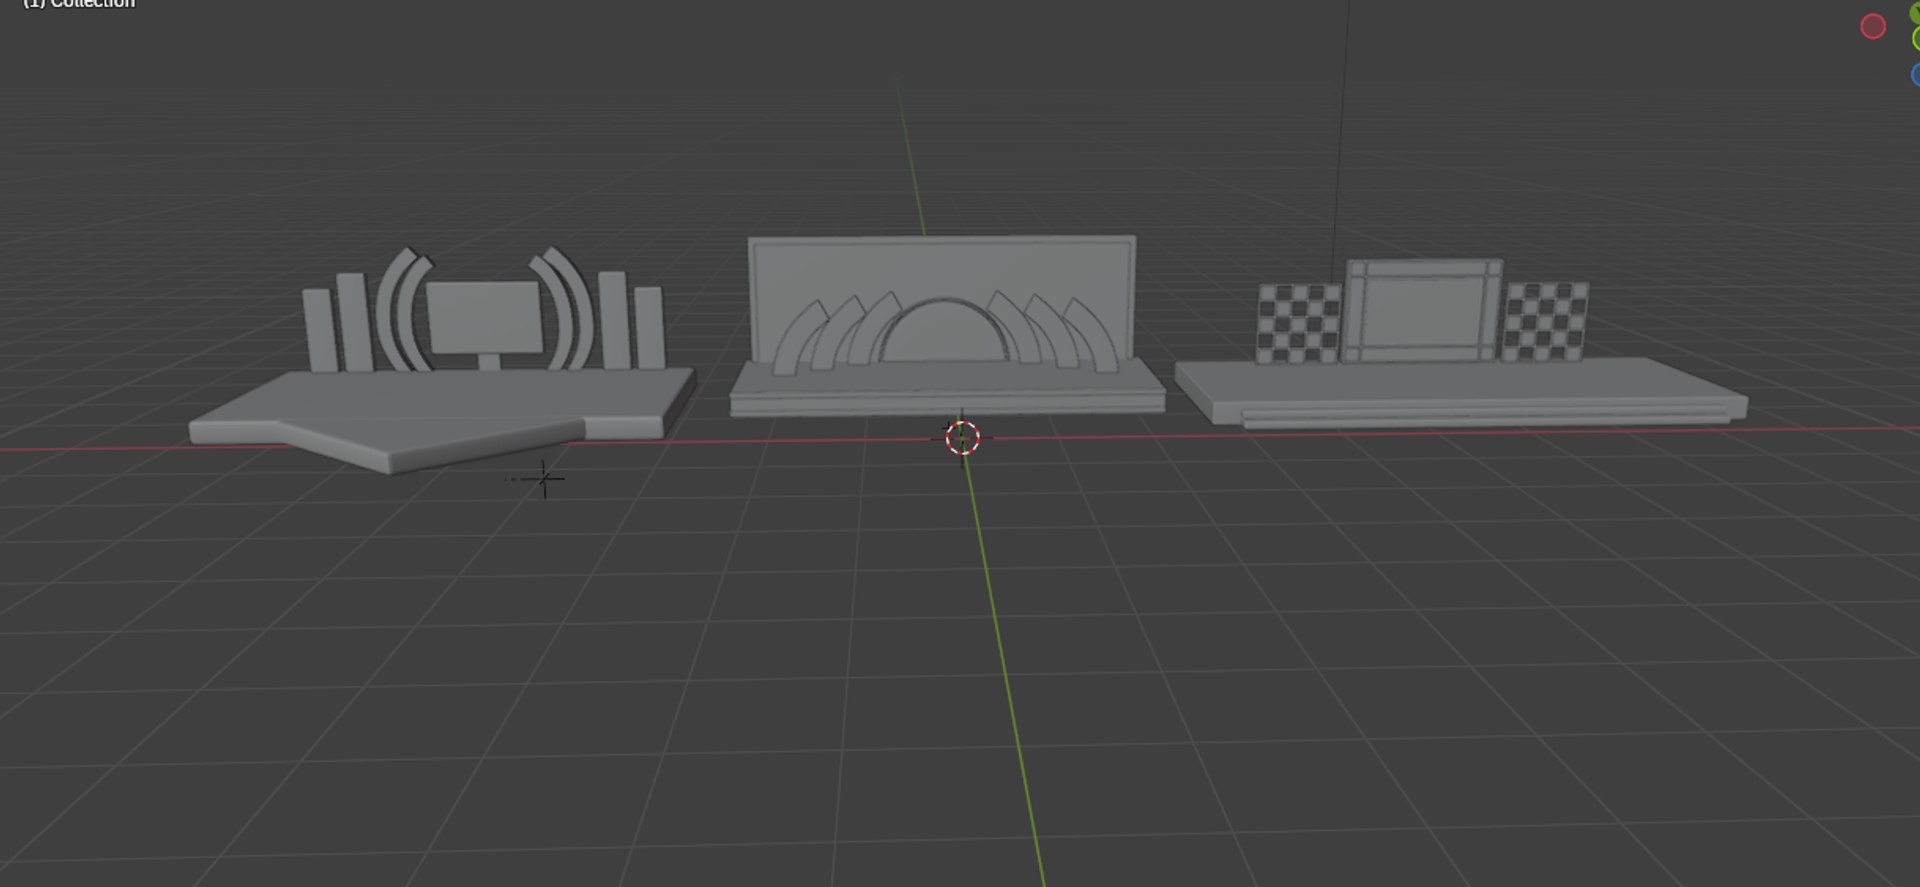Screen dimensions: 1920x887
Task: Click the red negative X axis gizmo circle
Action: click(x=1873, y=27)
